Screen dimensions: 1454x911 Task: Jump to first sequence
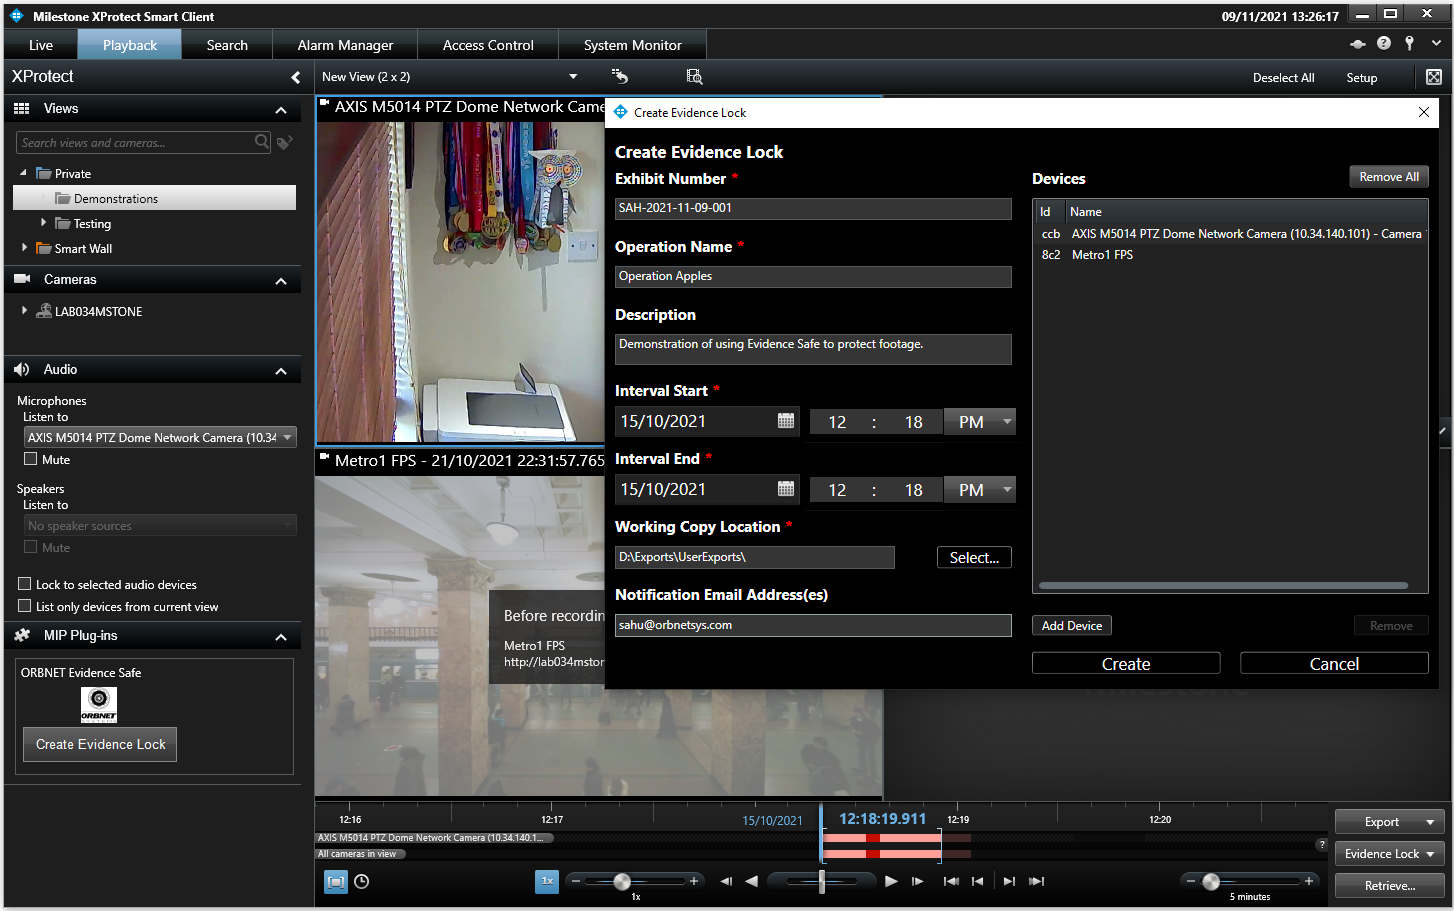951,881
